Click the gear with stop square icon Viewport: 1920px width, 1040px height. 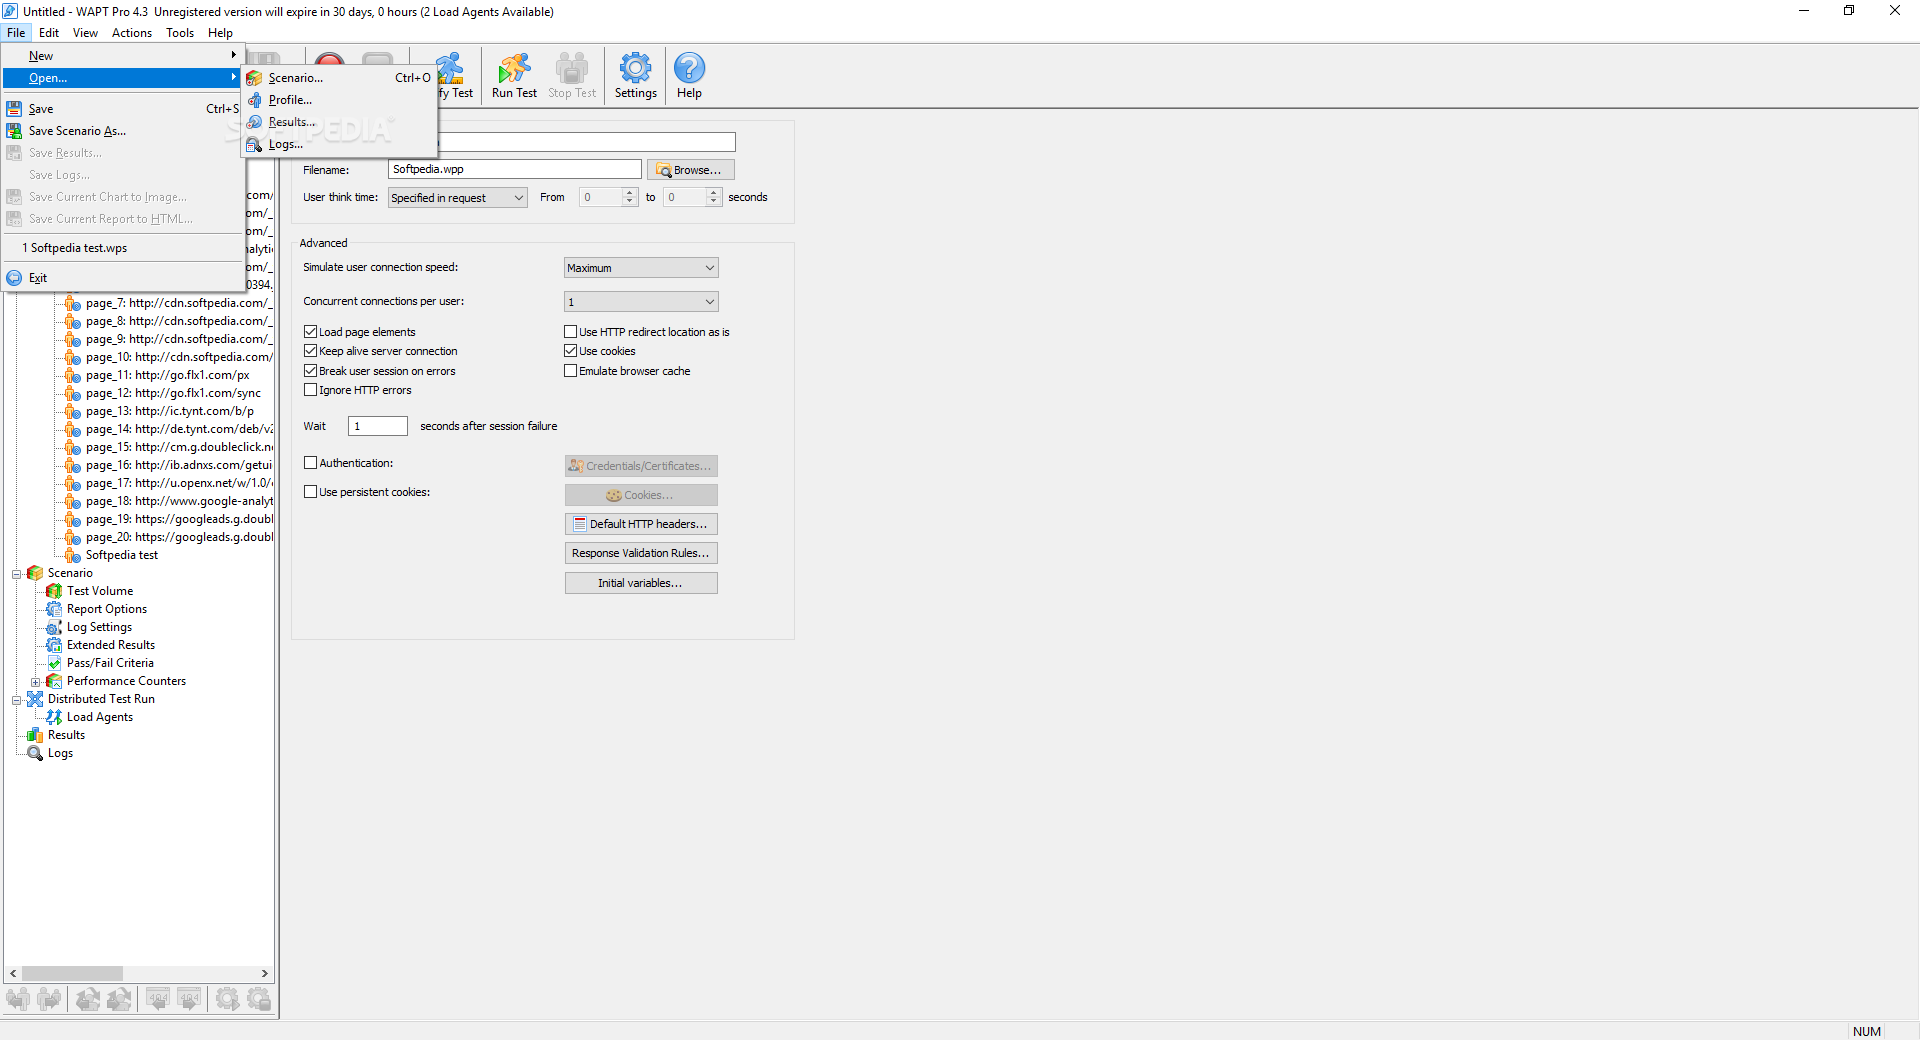pos(259,998)
